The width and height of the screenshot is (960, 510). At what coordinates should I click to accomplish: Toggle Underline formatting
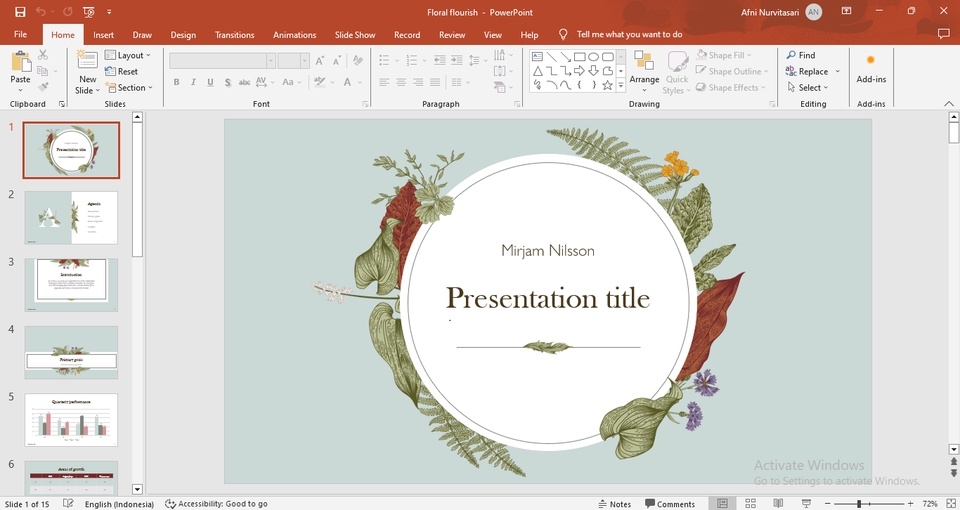(211, 81)
